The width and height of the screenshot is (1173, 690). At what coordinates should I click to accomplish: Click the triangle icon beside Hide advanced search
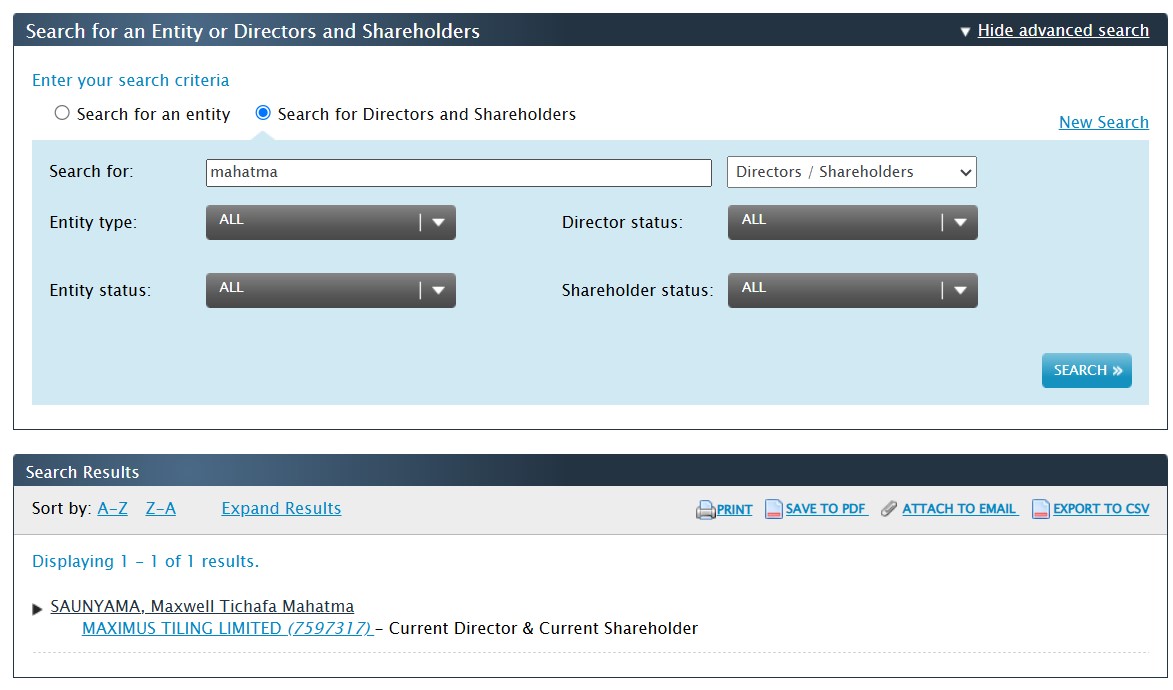point(965,31)
